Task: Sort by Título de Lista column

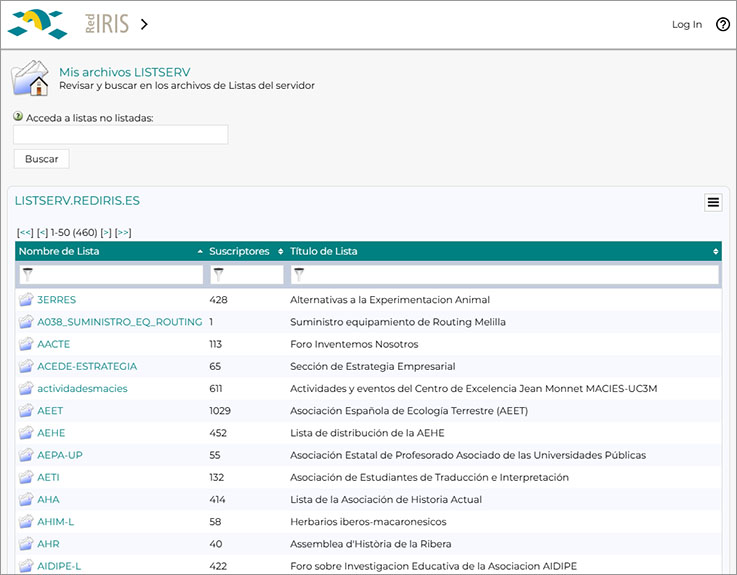Action: coord(504,251)
